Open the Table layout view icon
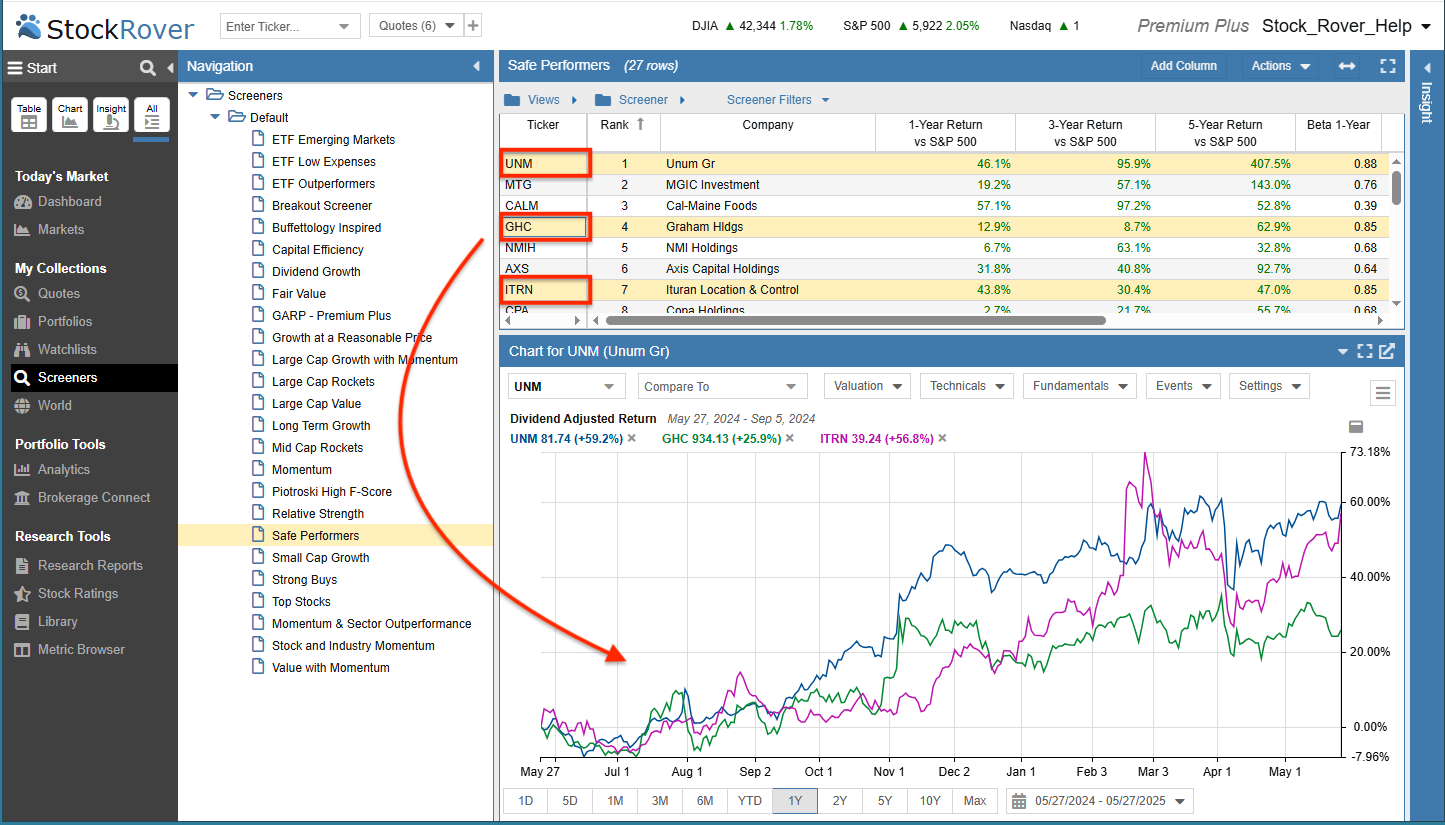Viewport: 1445px width, 825px height. click(29, 115)
